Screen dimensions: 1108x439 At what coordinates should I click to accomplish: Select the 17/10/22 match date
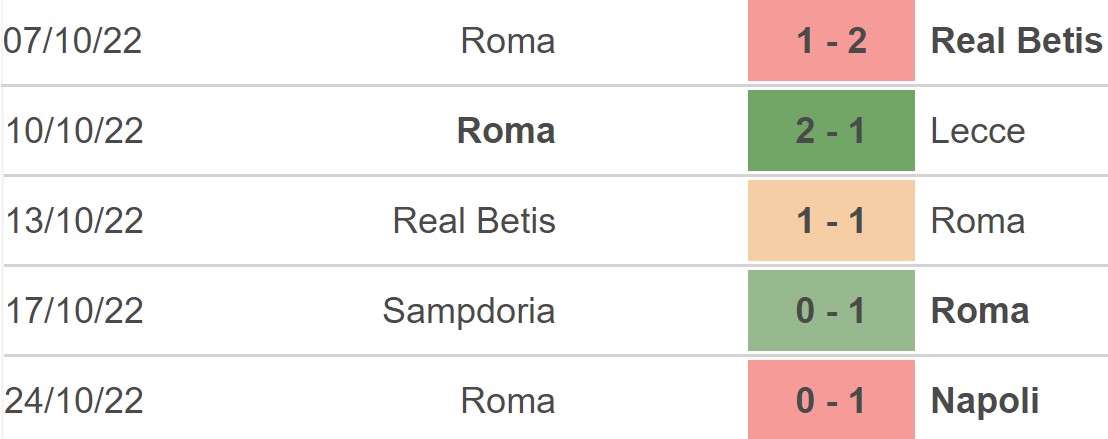pos(73,310)
